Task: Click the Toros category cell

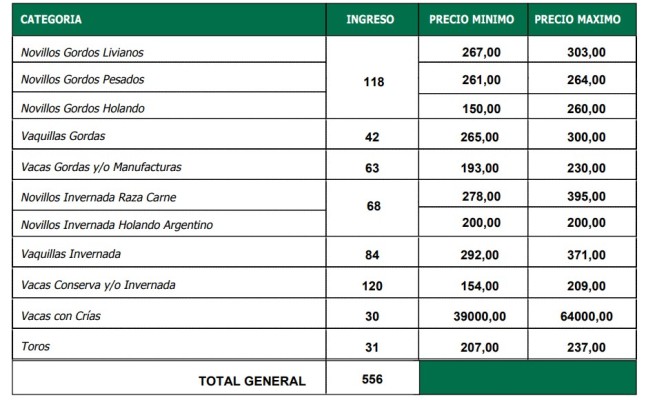Action: point(169,344)
